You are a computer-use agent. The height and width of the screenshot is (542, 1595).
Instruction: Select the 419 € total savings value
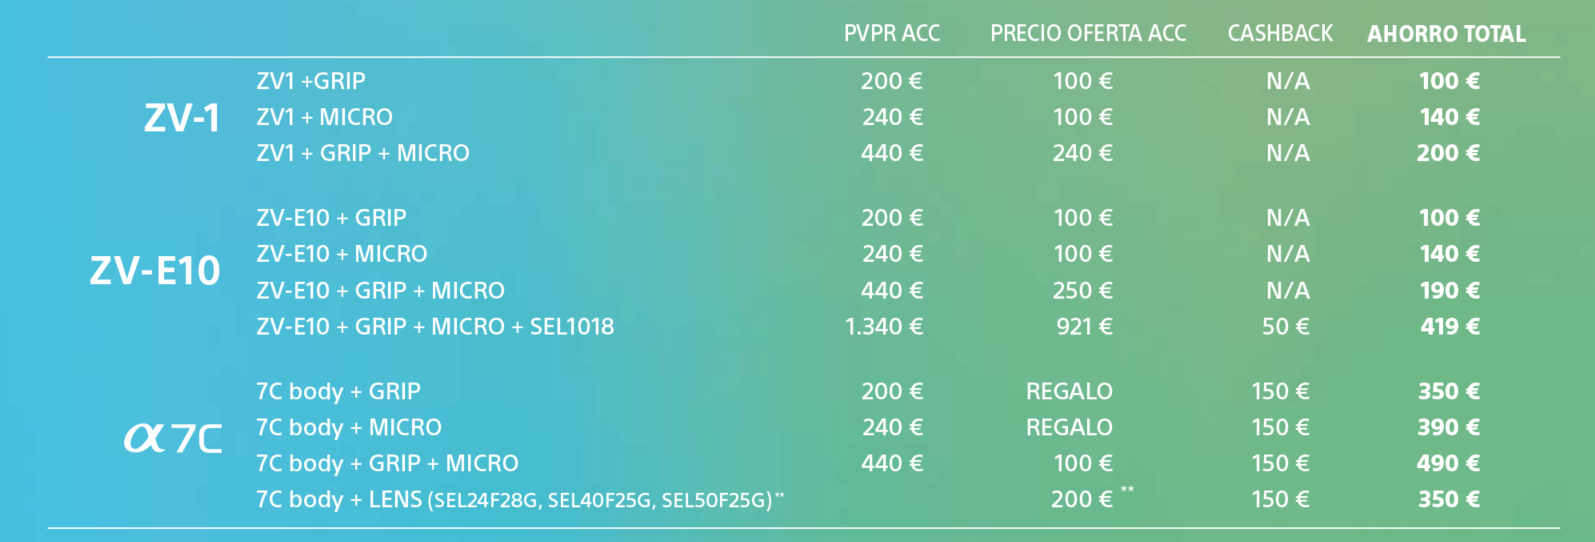[x=1449, y=326]
